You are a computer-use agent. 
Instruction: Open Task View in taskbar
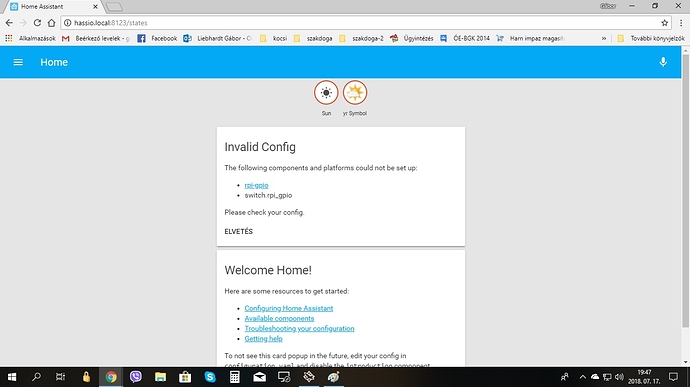click(x=61, y=377)
